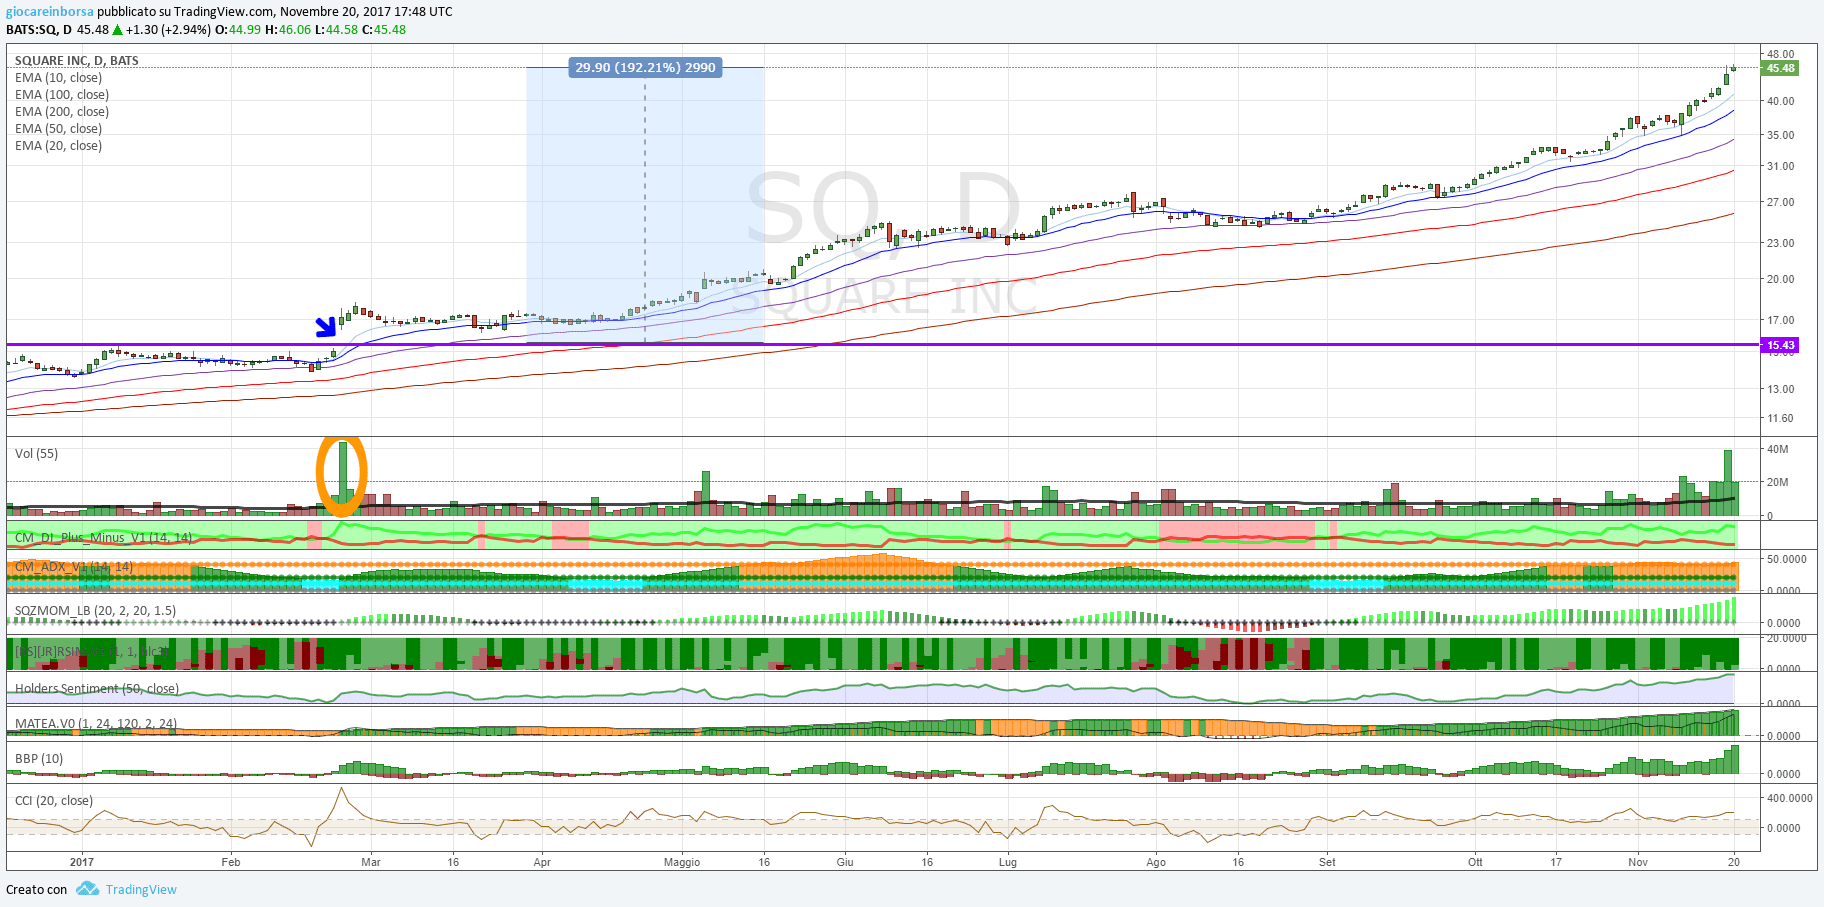The width and height of the screenshot is (1824, 907).
Task: Click the Feb label on the time axis
Action: tap(231, 862)
